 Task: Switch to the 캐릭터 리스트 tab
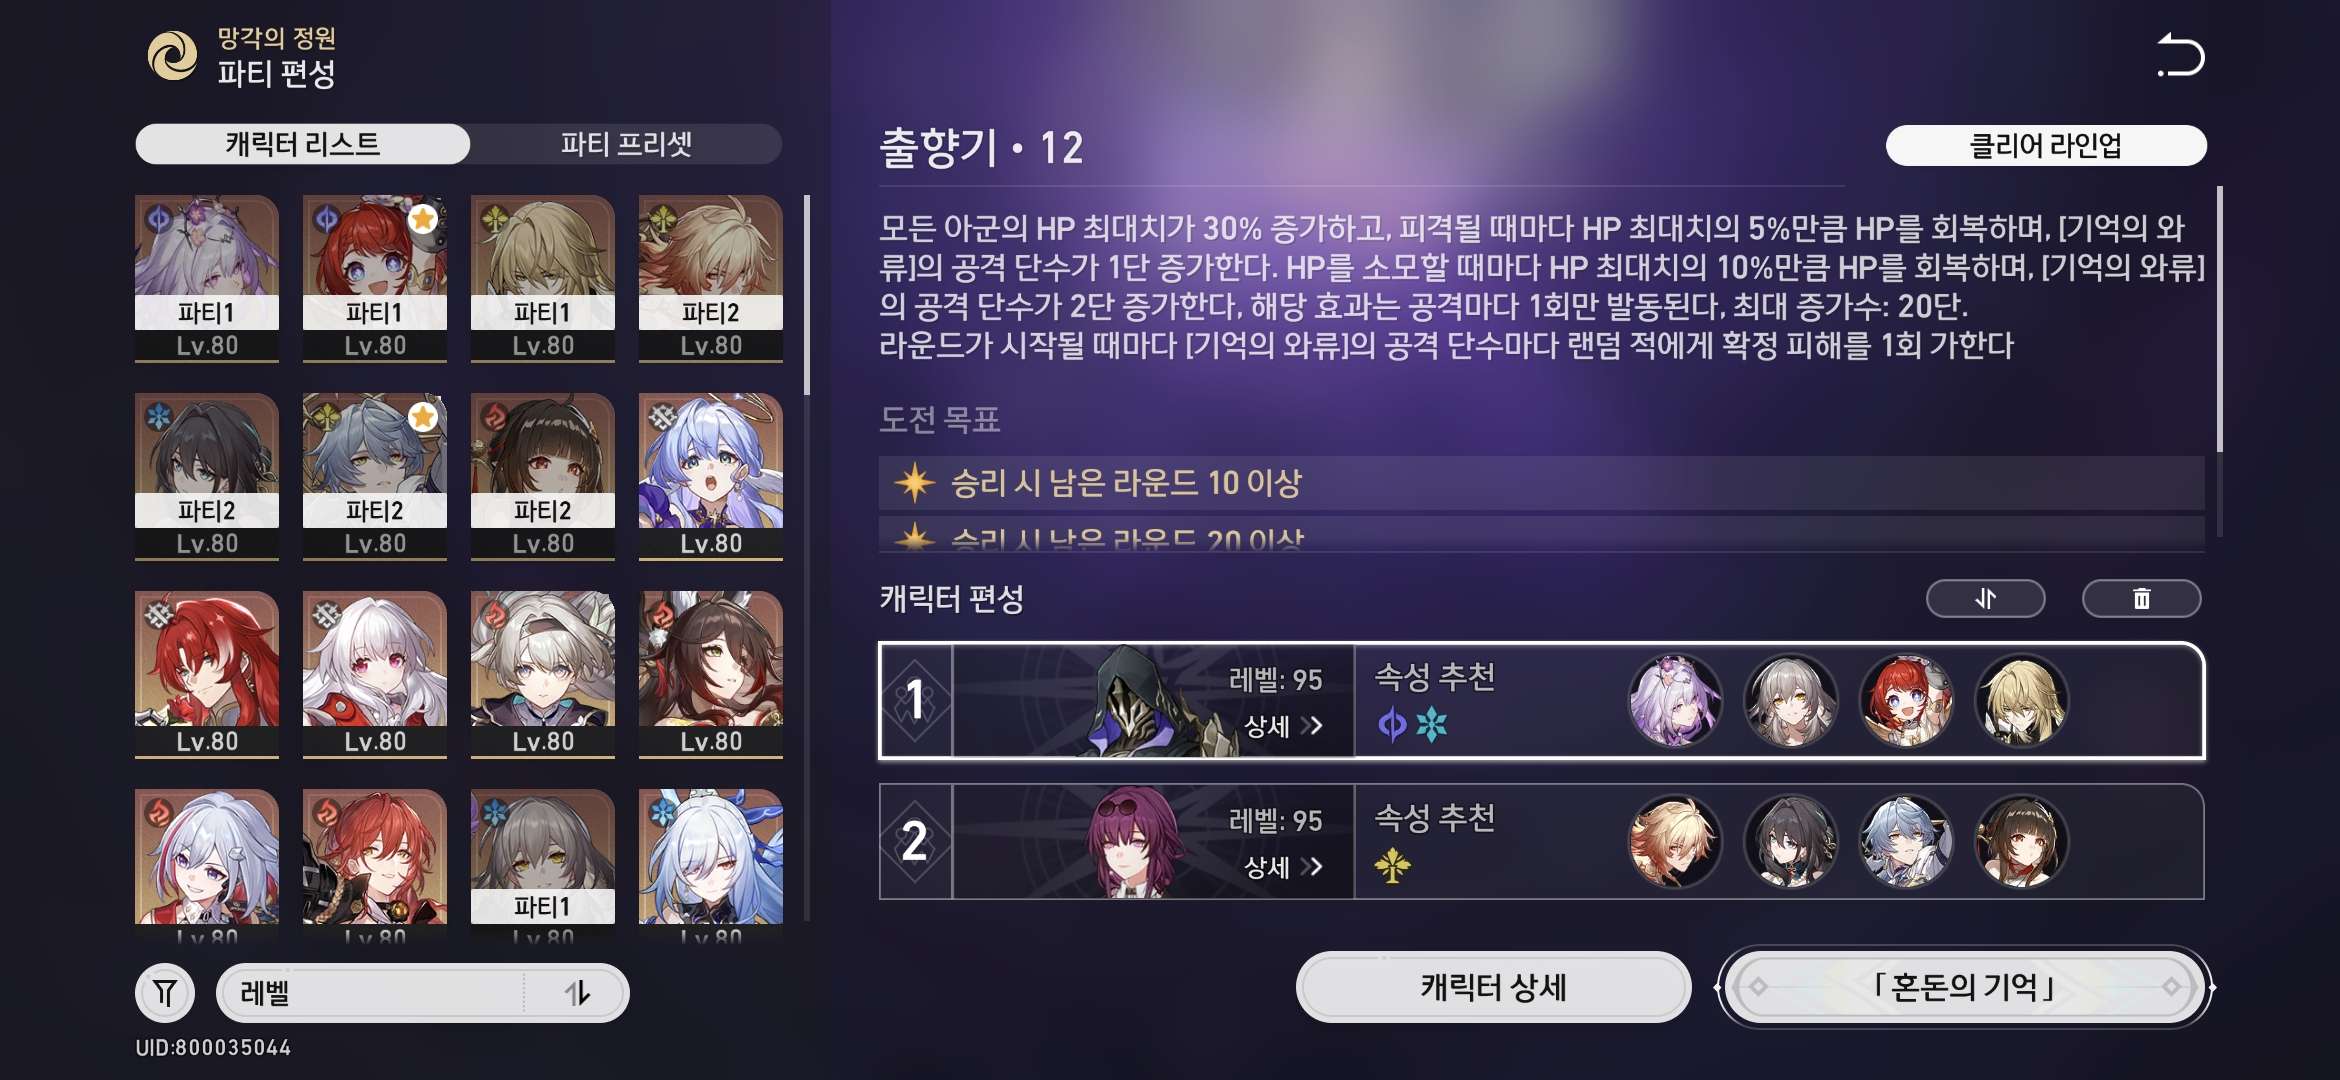(x=303, y=144)
